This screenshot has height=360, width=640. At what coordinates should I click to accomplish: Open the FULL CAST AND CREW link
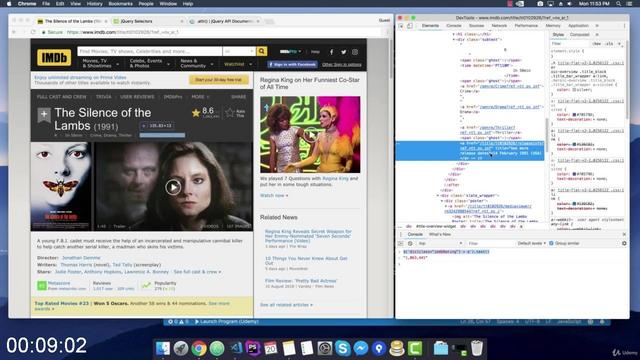click(x=62, y=97)
